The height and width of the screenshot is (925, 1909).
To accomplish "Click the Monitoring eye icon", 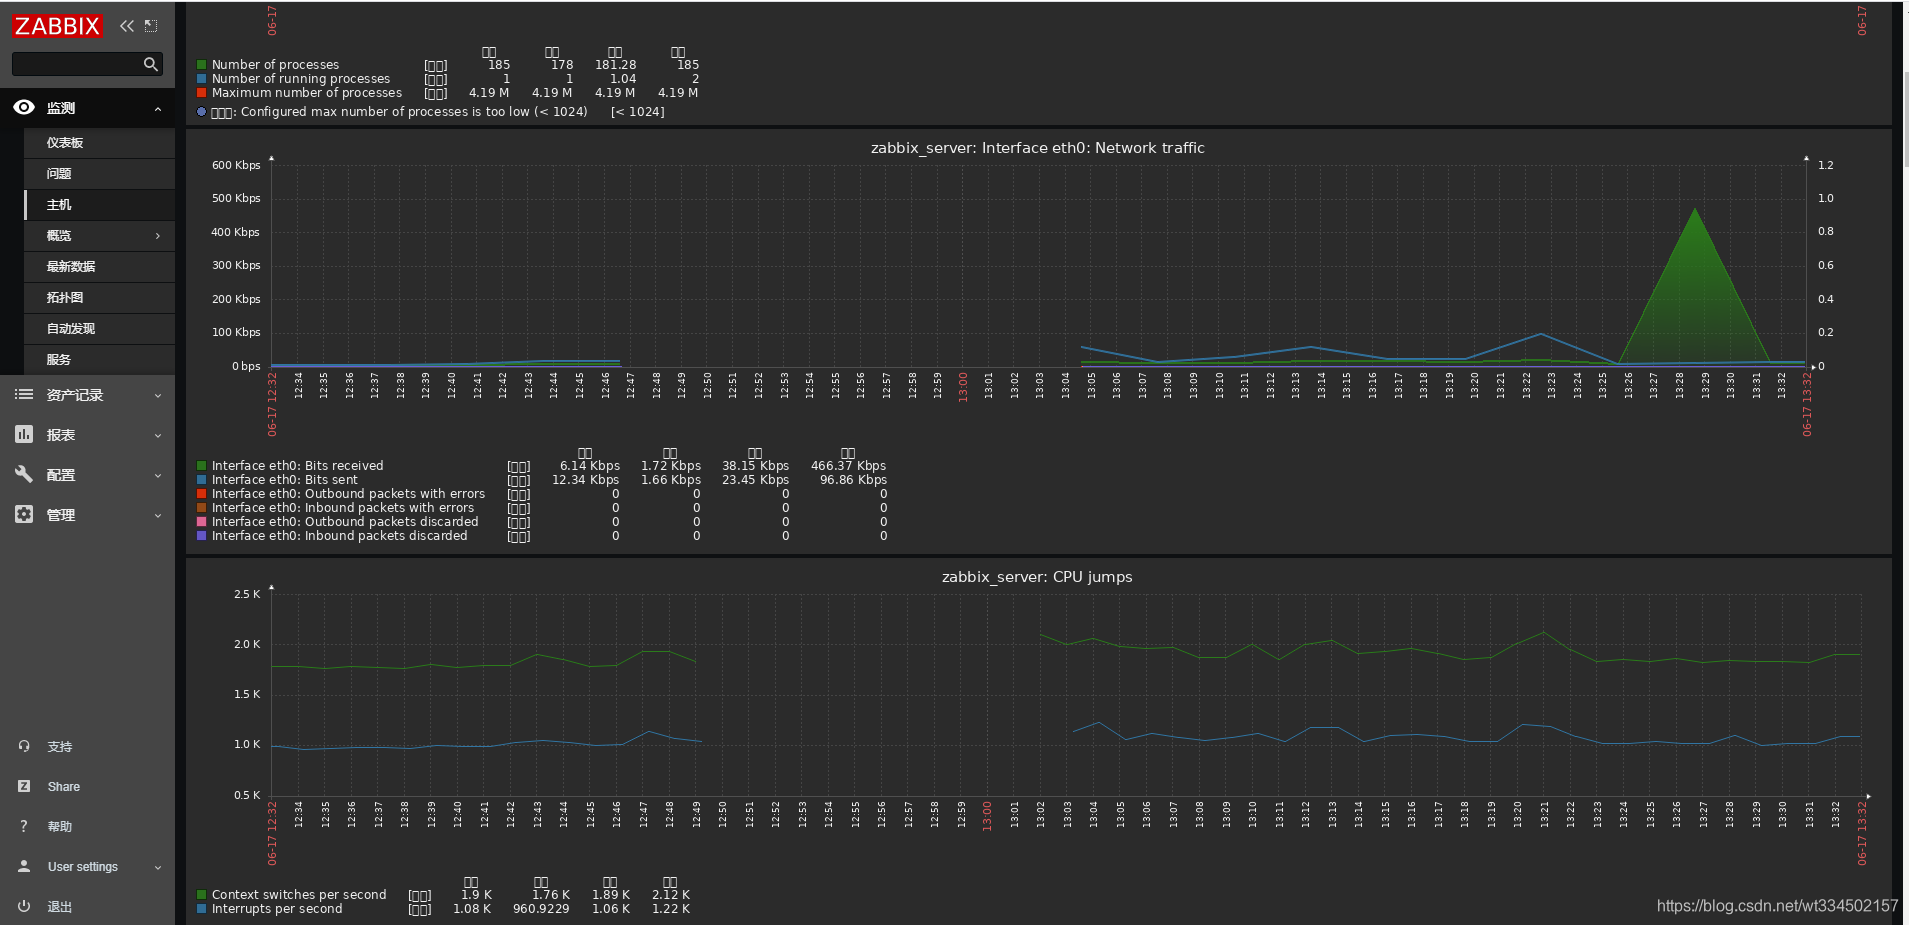I will [x=24, y=107].
